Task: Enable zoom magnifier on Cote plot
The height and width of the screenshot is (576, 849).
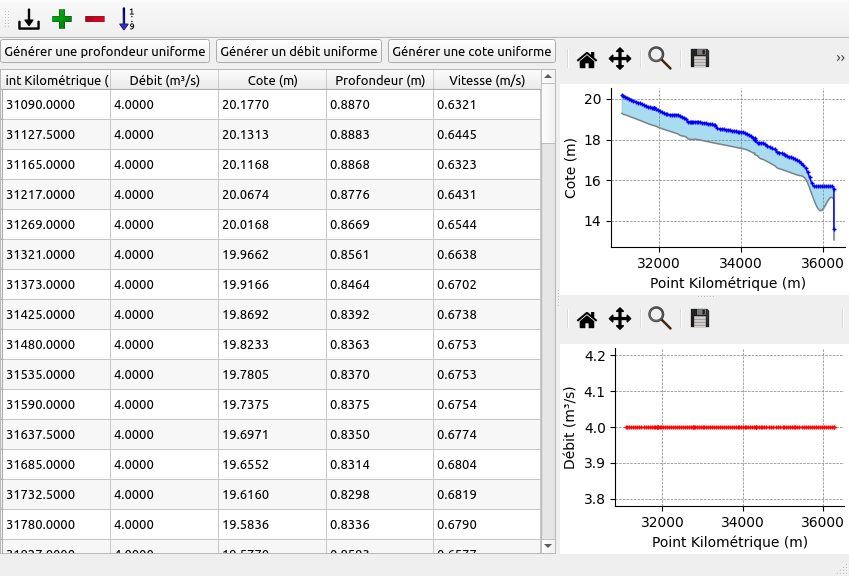Action: [x=659, y=58]
